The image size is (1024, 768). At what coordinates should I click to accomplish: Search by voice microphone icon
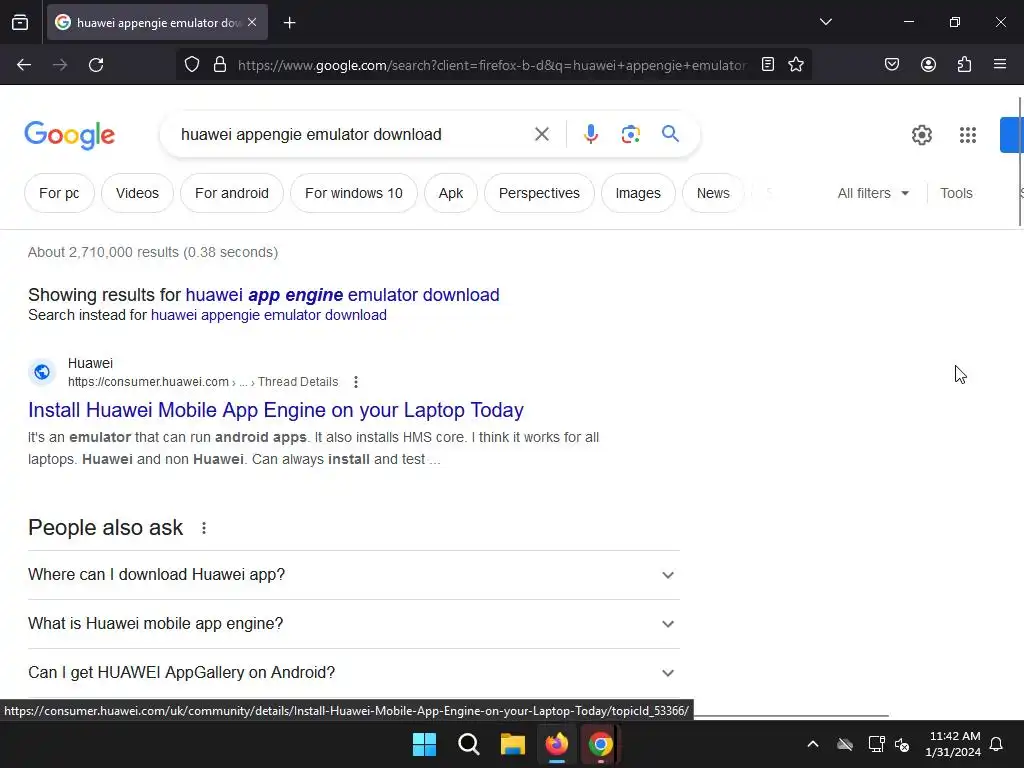click(590, 134)
